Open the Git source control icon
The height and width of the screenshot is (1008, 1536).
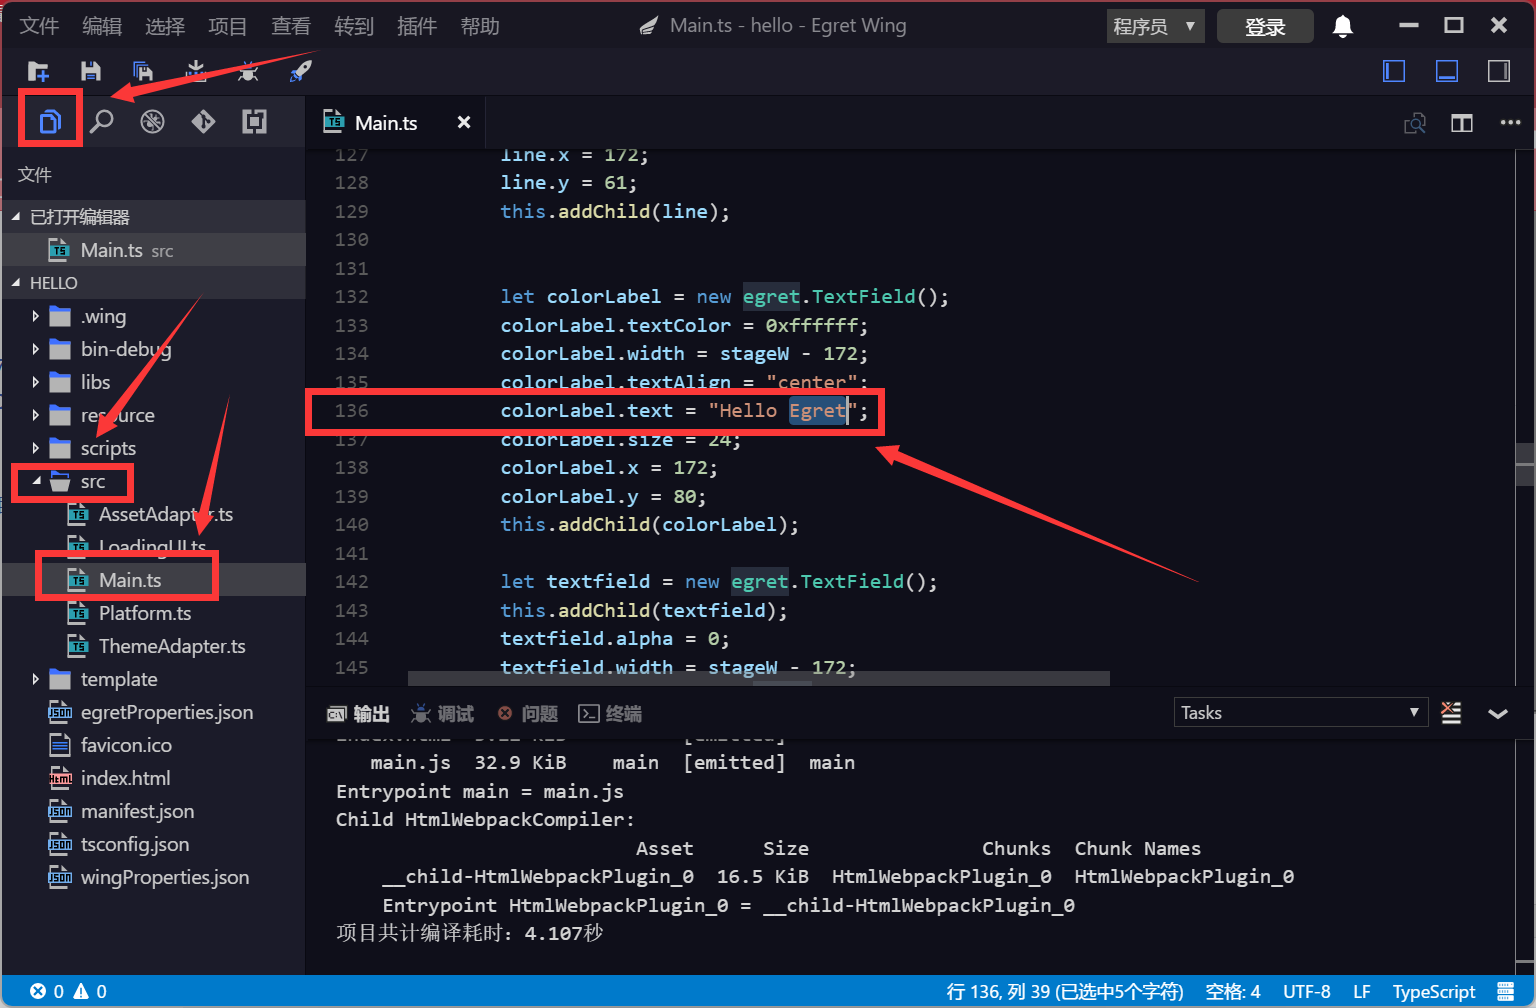(203, 122)
